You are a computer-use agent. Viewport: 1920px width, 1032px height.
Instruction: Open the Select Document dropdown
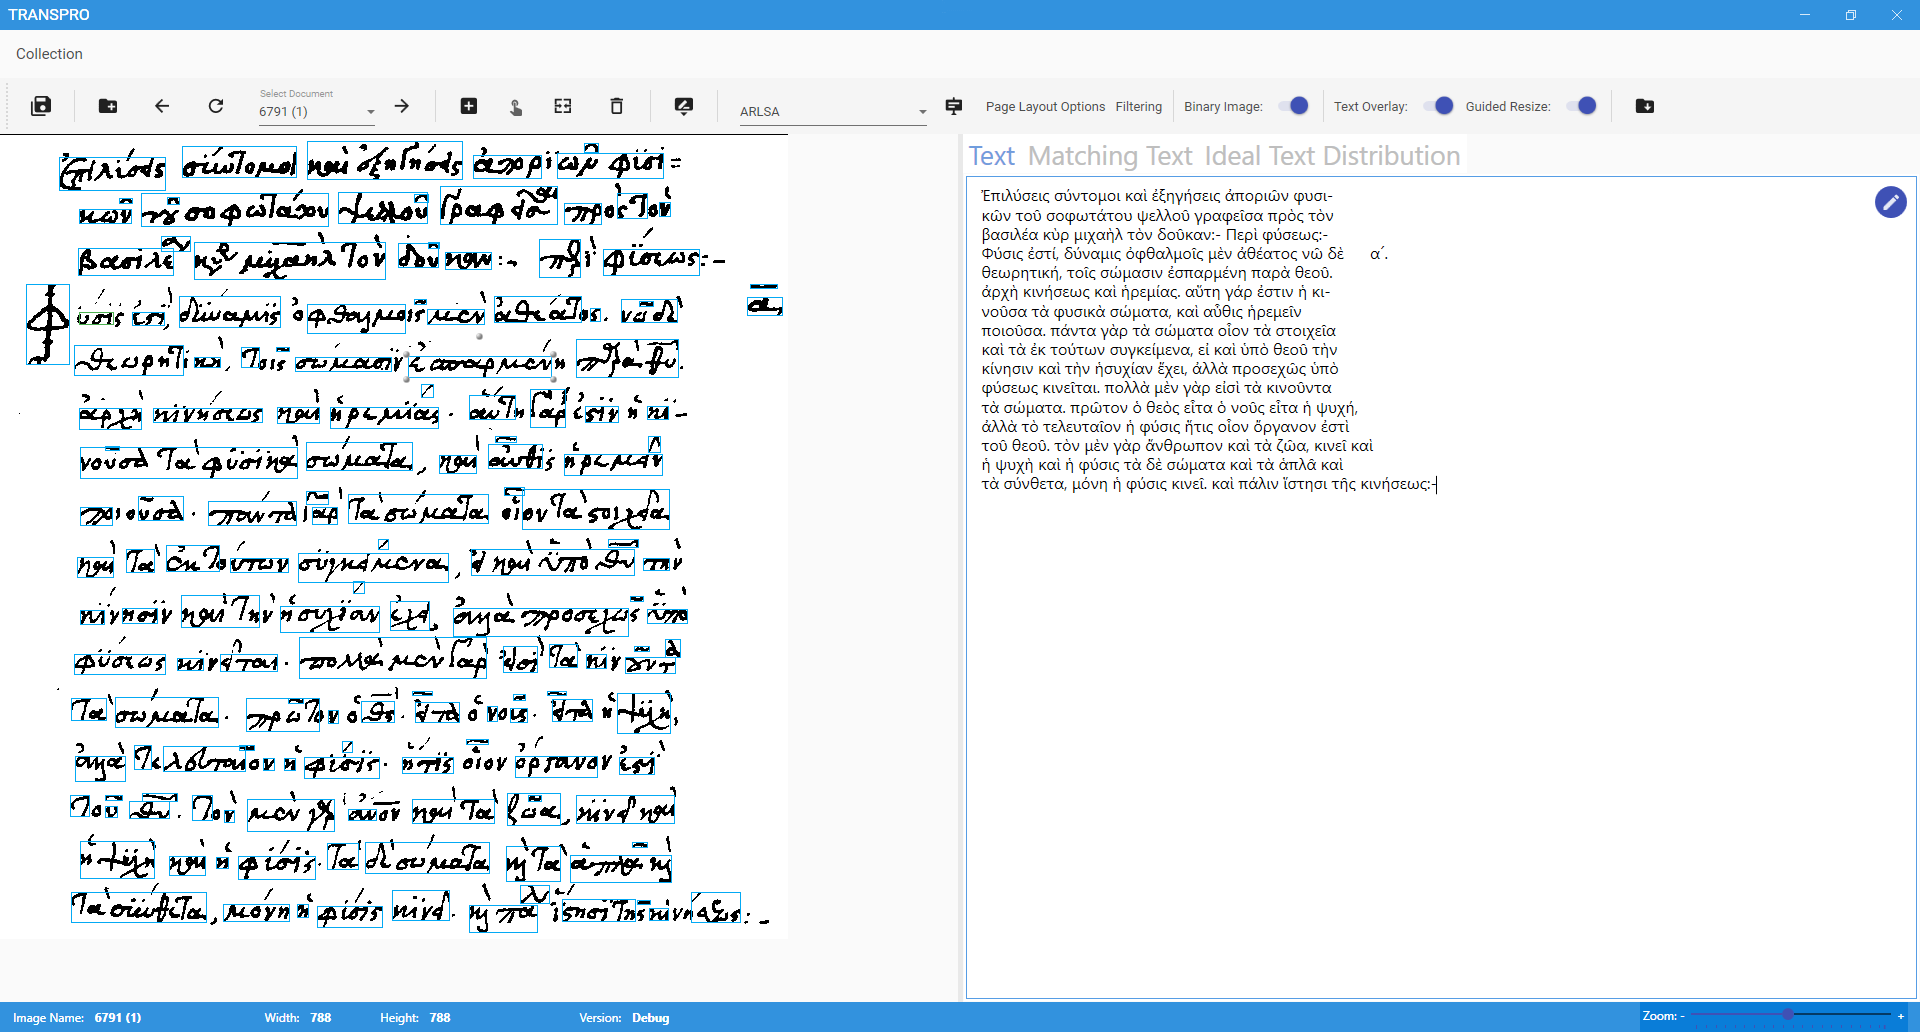click(x=370, y=111)
